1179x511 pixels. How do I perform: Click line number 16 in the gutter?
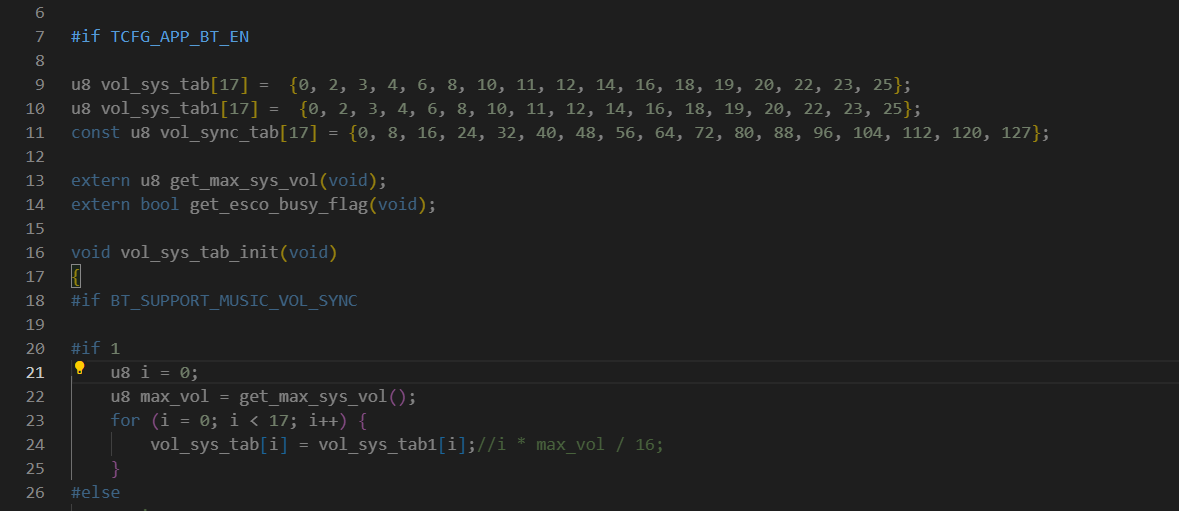pos(35,252)
